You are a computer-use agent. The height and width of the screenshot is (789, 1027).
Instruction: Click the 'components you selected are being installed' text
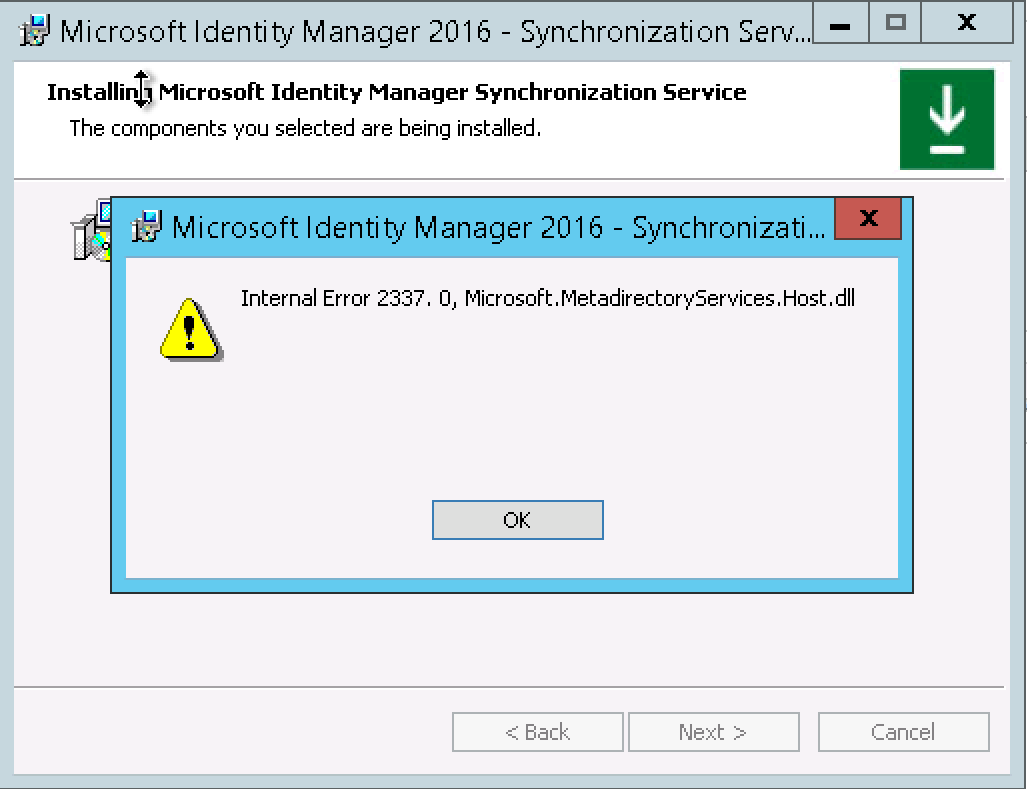pos(305,128)
